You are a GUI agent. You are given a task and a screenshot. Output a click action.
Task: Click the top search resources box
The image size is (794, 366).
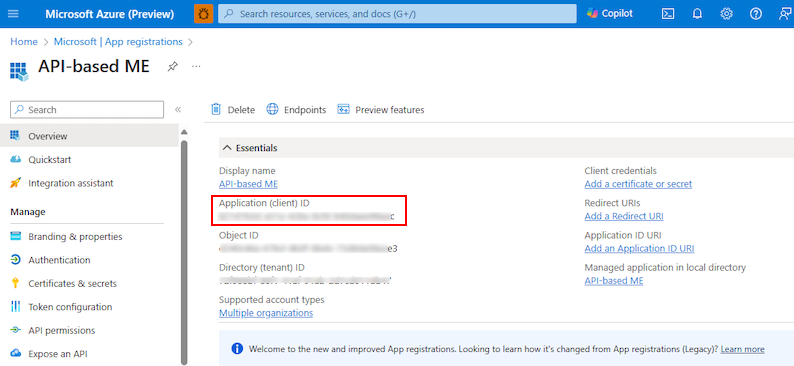click(x=397, y=14)
